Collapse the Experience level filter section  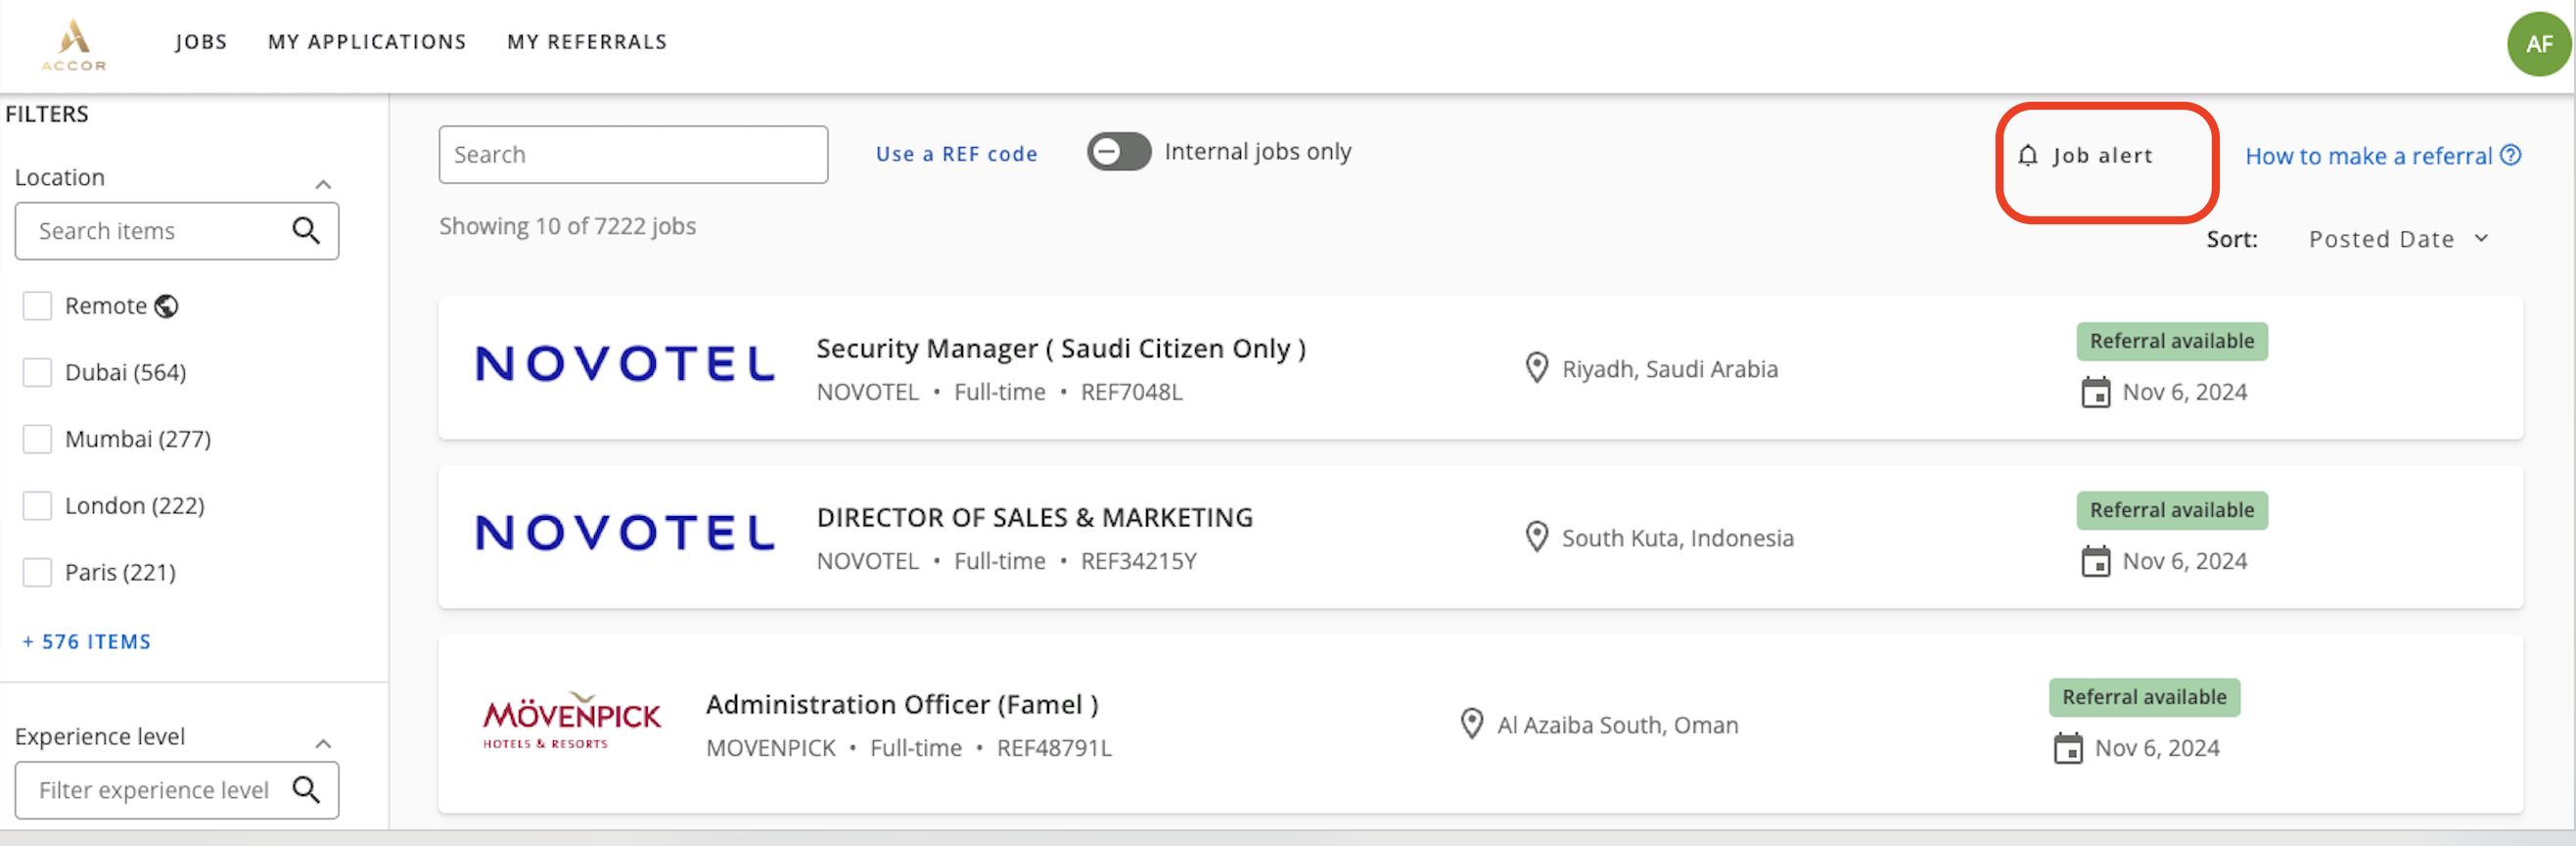323,743
